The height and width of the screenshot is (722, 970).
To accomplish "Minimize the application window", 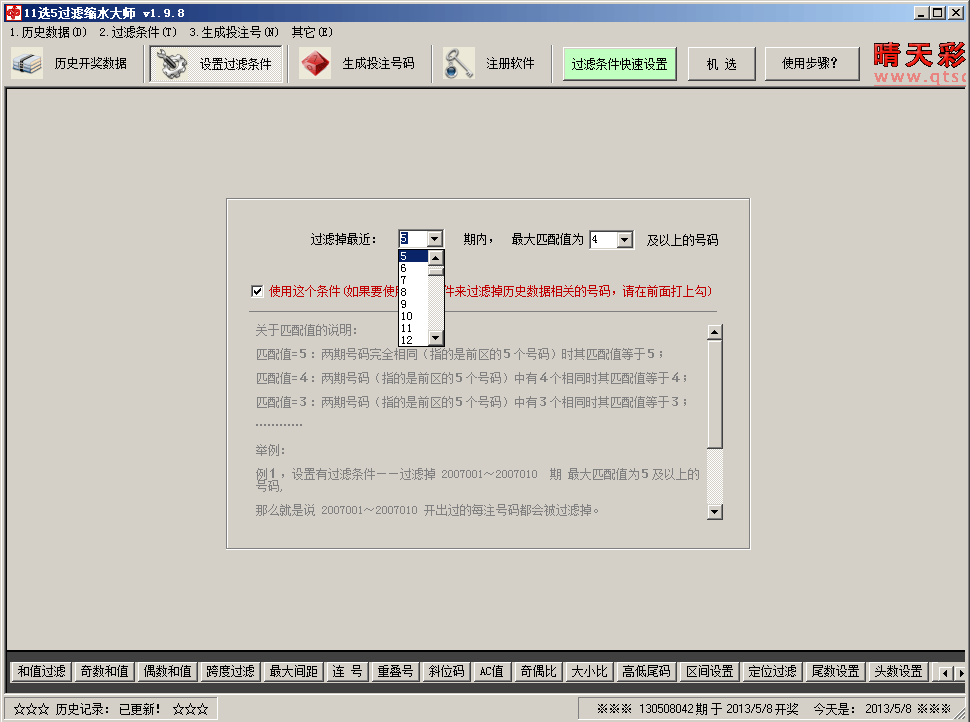I will (x=921, y=12).
